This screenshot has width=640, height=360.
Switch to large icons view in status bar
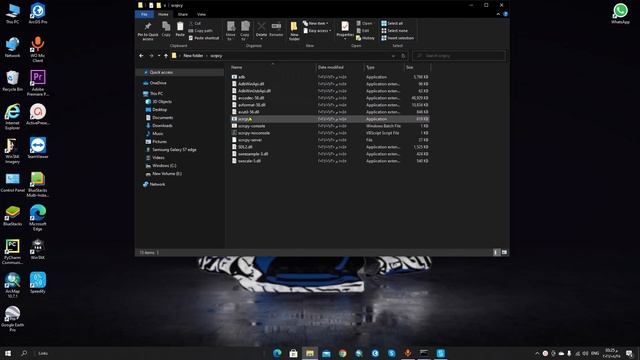(x=504, y=252)
